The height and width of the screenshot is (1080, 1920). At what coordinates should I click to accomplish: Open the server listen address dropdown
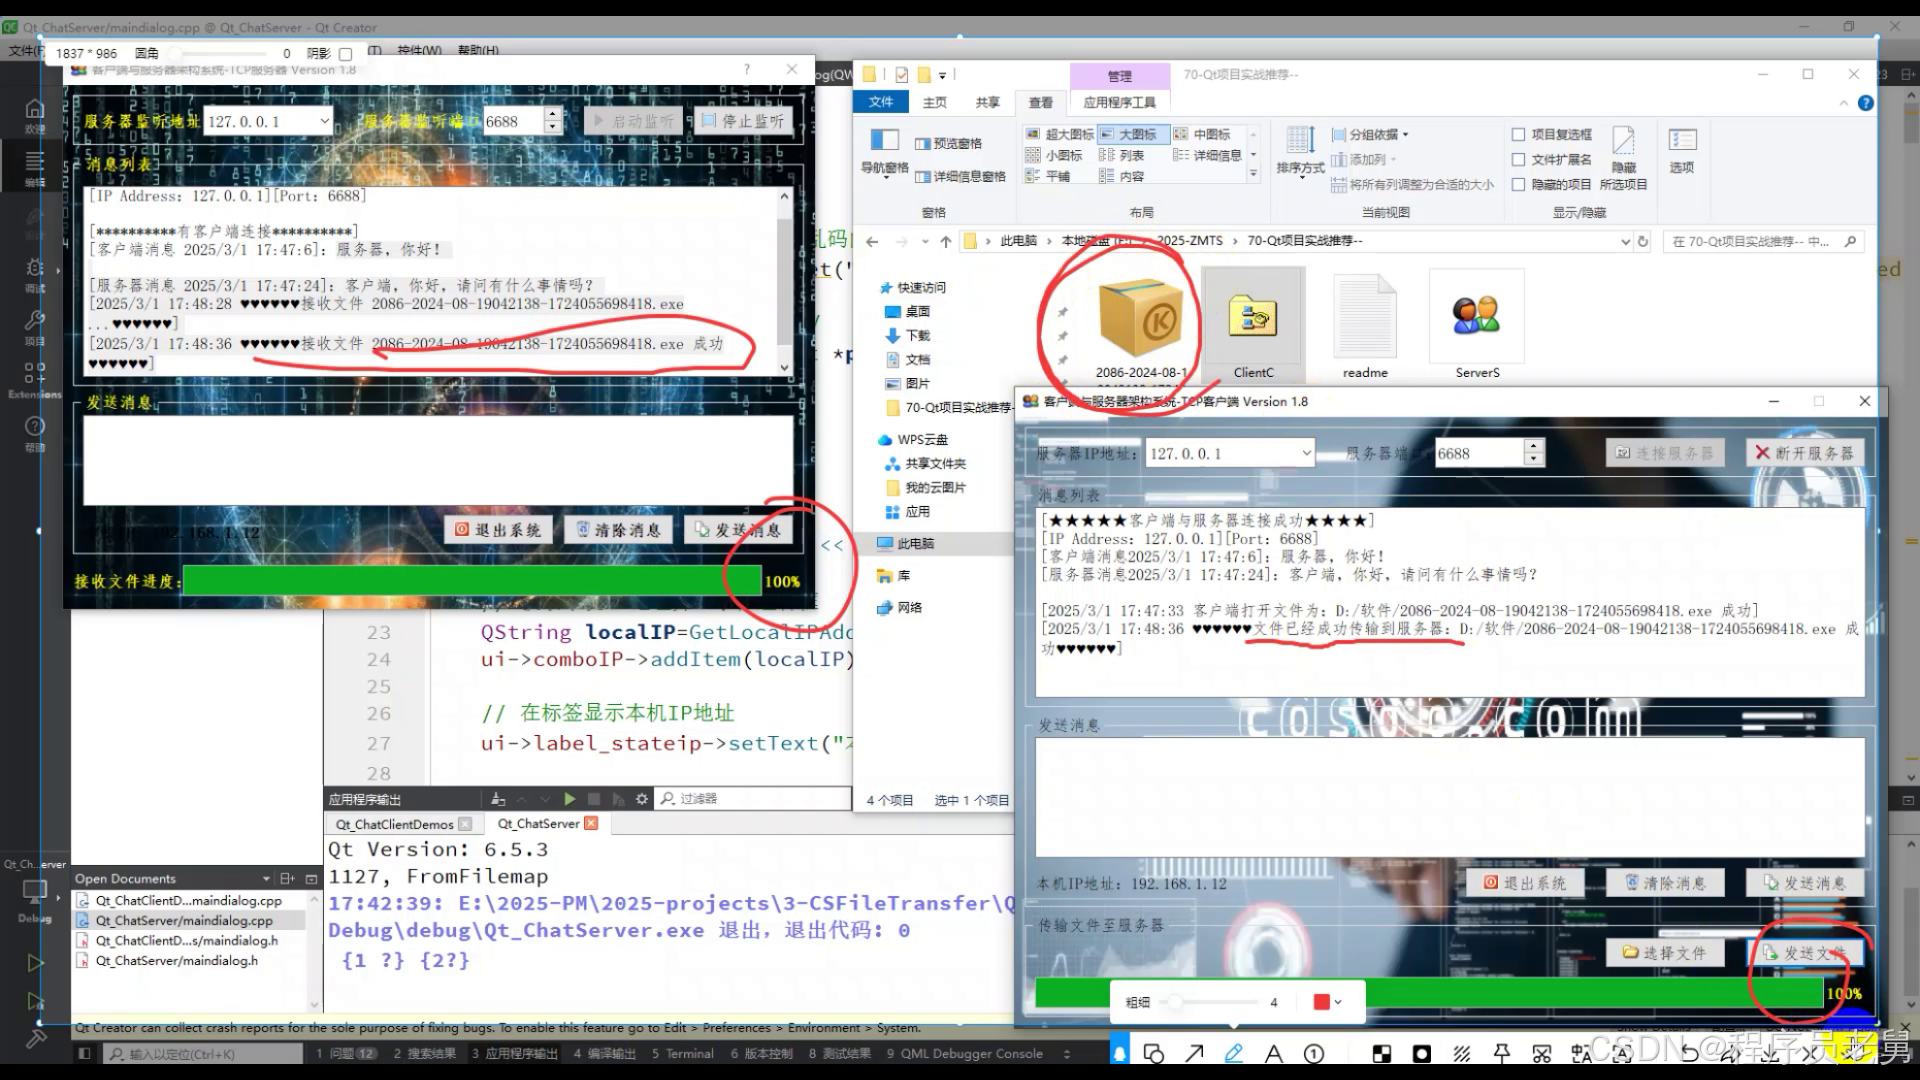click(324, 121)
